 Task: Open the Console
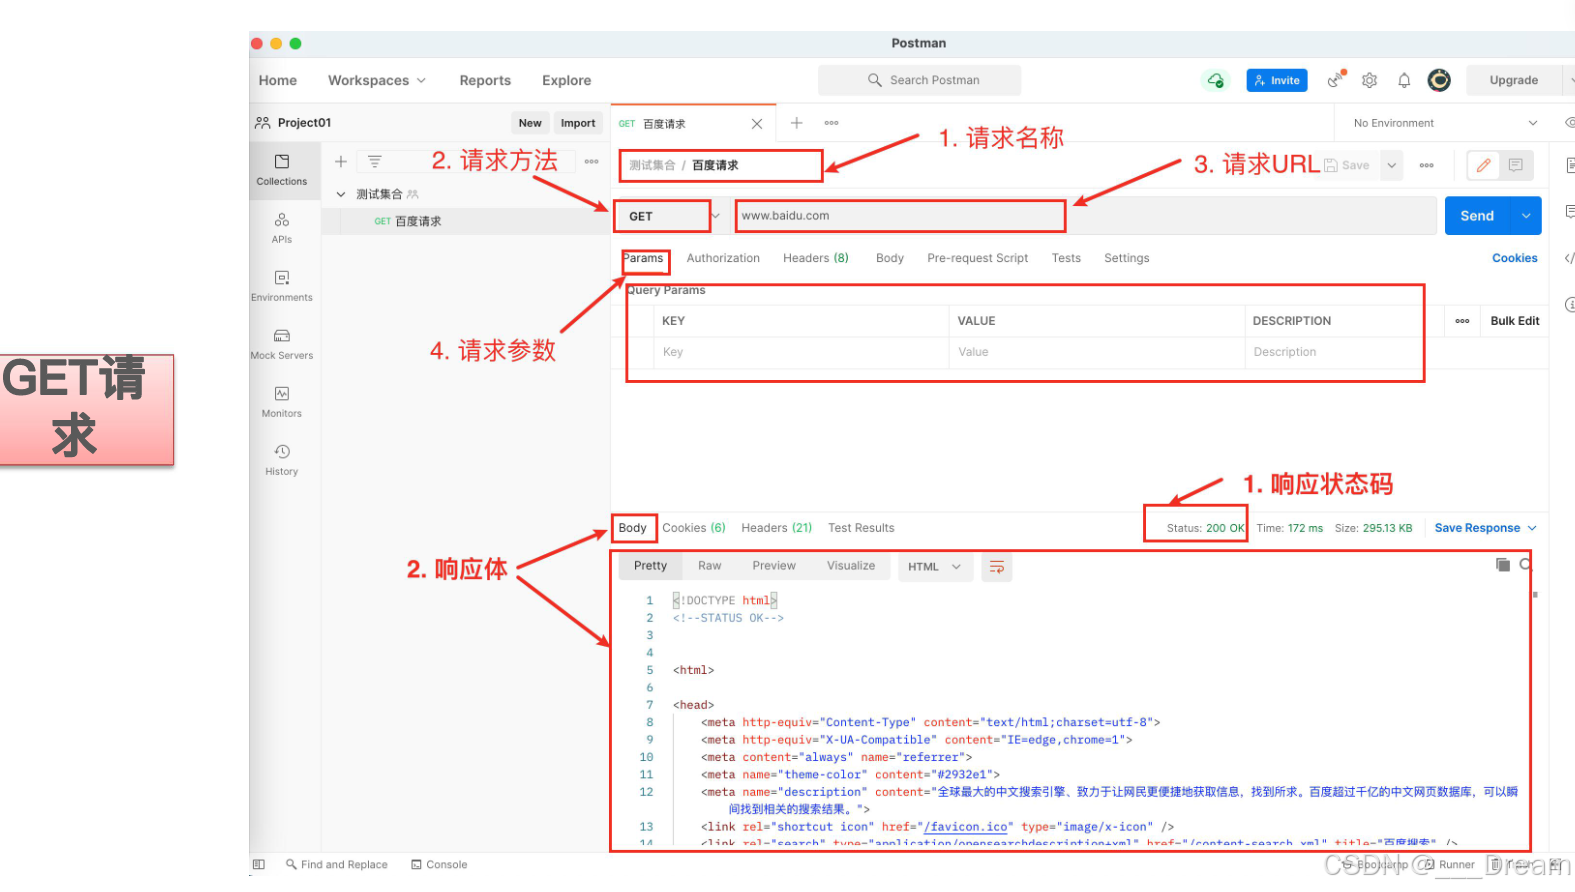click(x=439, y=865)
